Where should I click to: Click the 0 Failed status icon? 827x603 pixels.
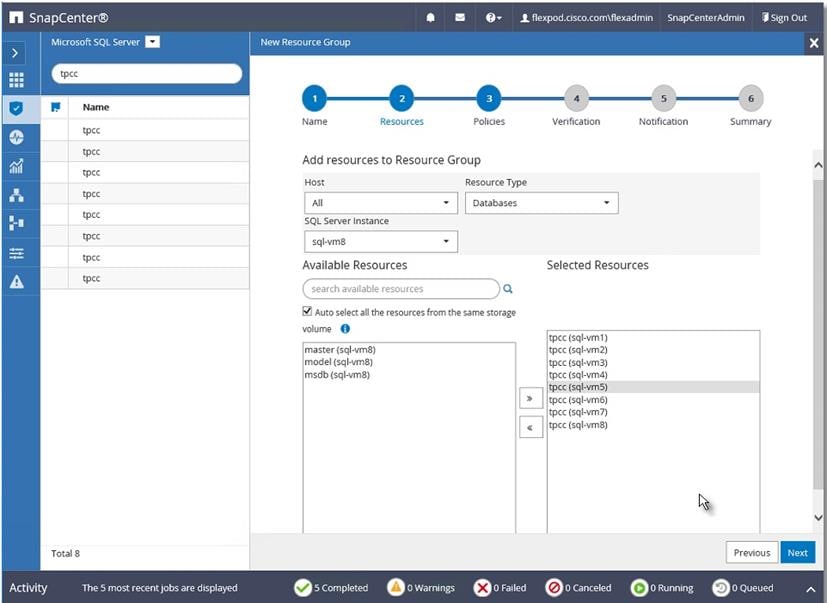click(x=482, y=588)
